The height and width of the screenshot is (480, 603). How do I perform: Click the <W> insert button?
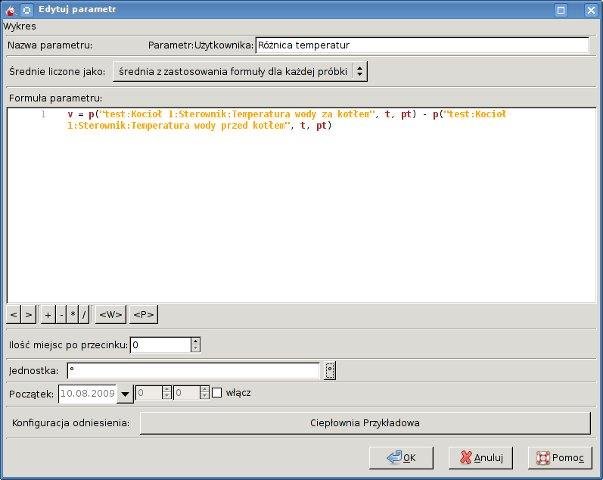[110, 315]
